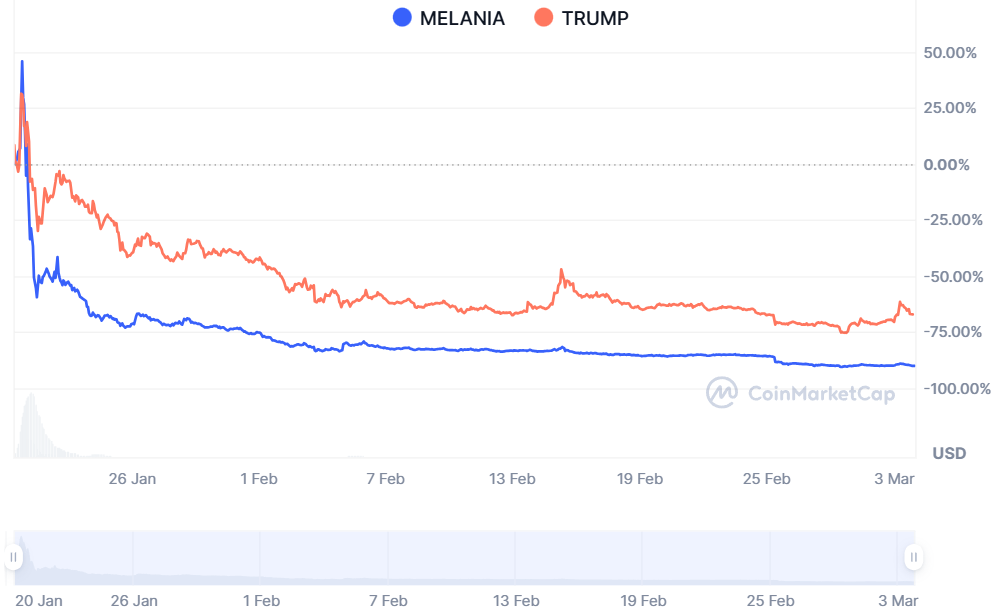This screenshot has height=616, width=997.
Task: Select the orange TRUMP legend dot
Action: [544, 18]
